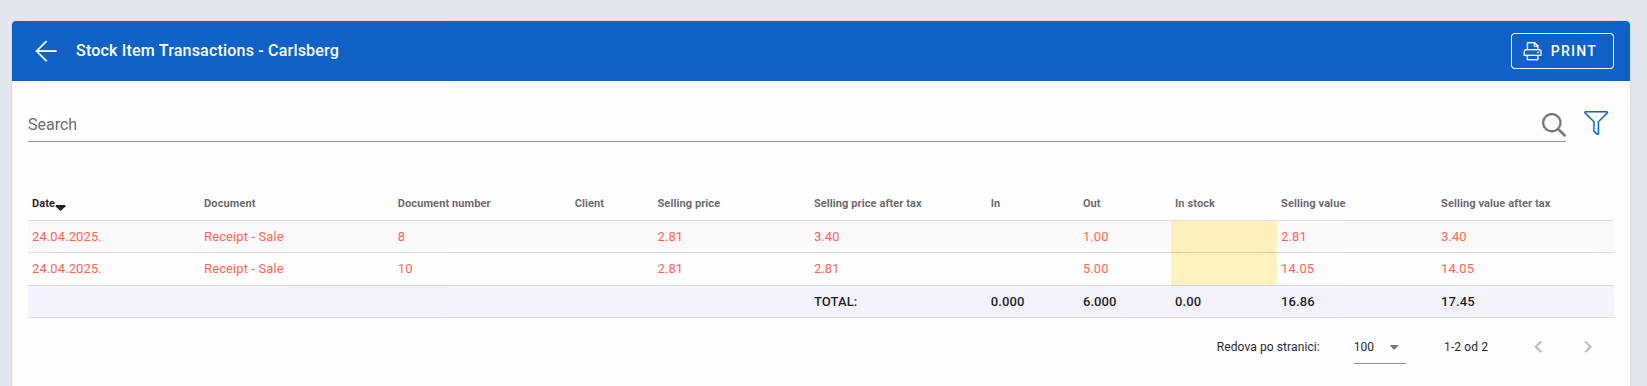Click the 3.40 selling price after tax
Viewport: 1647px width, 386px height.
click(x=827, y=237)
